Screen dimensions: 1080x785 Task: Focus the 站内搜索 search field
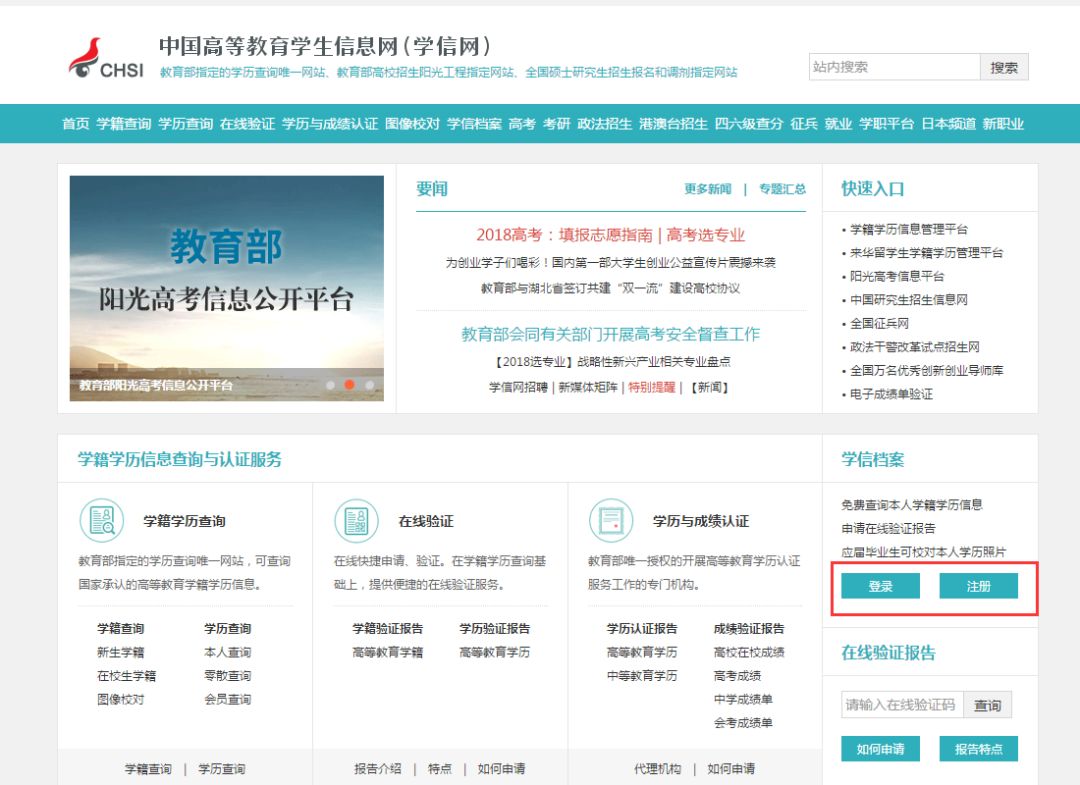[893, 67]
